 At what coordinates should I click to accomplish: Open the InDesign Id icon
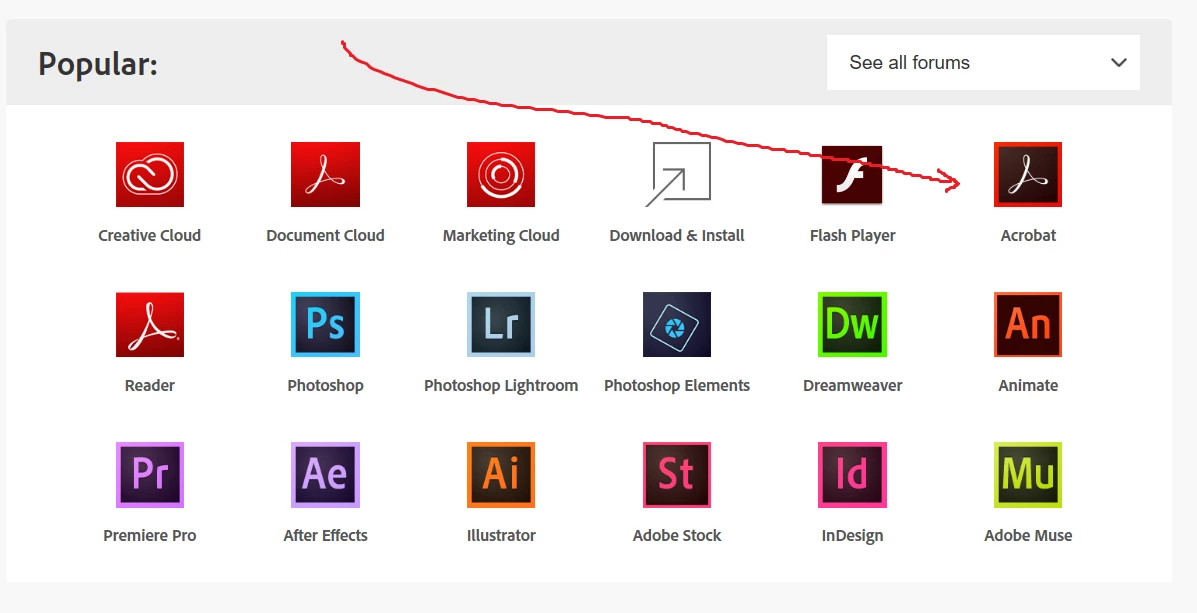852,475
